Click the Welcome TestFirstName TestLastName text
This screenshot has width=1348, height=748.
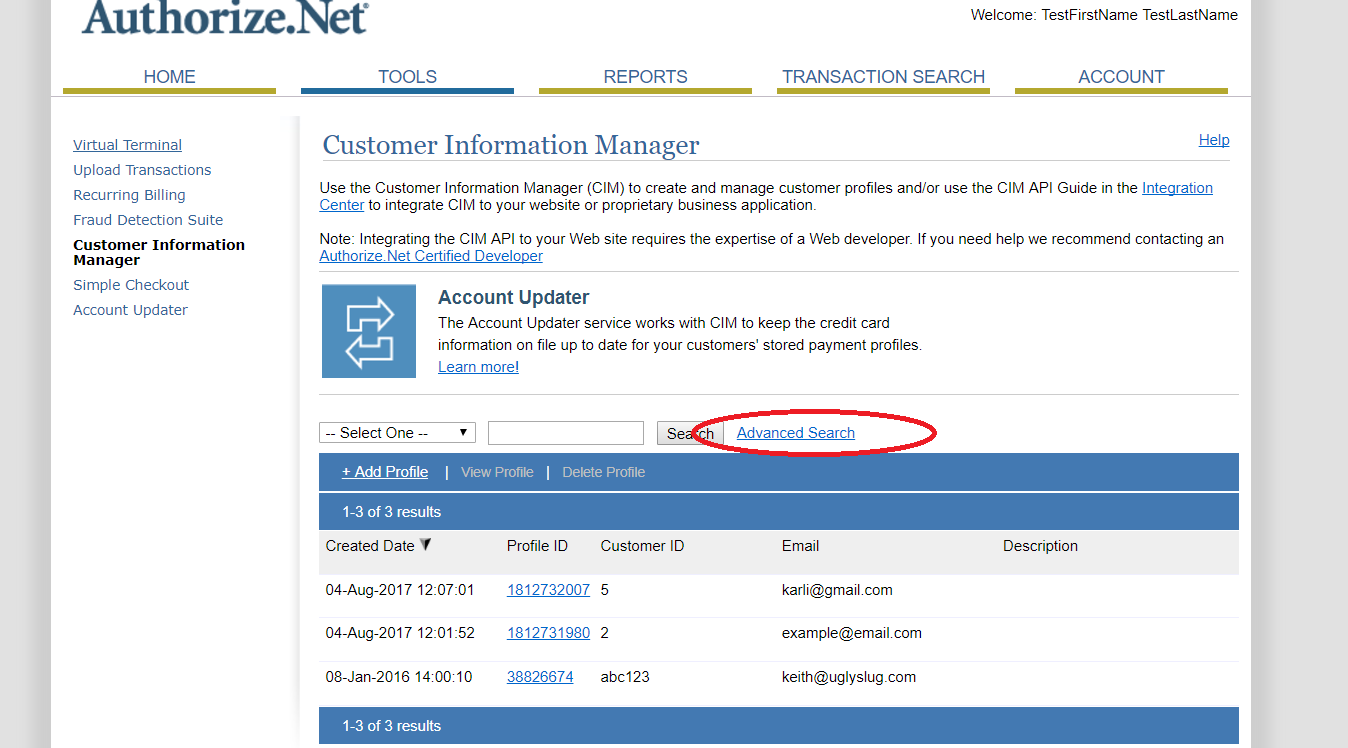coord(1104,15)
